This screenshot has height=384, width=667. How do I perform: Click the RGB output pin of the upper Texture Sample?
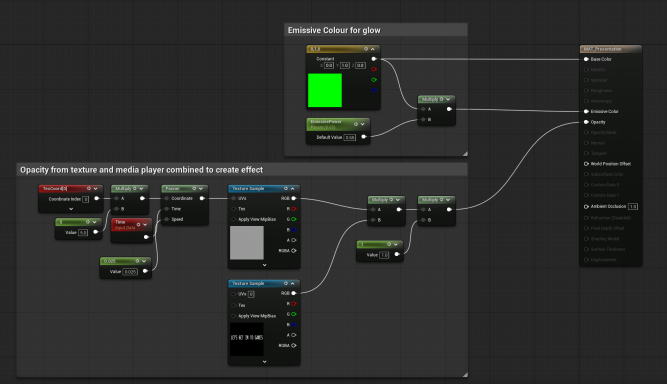click(x=294, y=198)
